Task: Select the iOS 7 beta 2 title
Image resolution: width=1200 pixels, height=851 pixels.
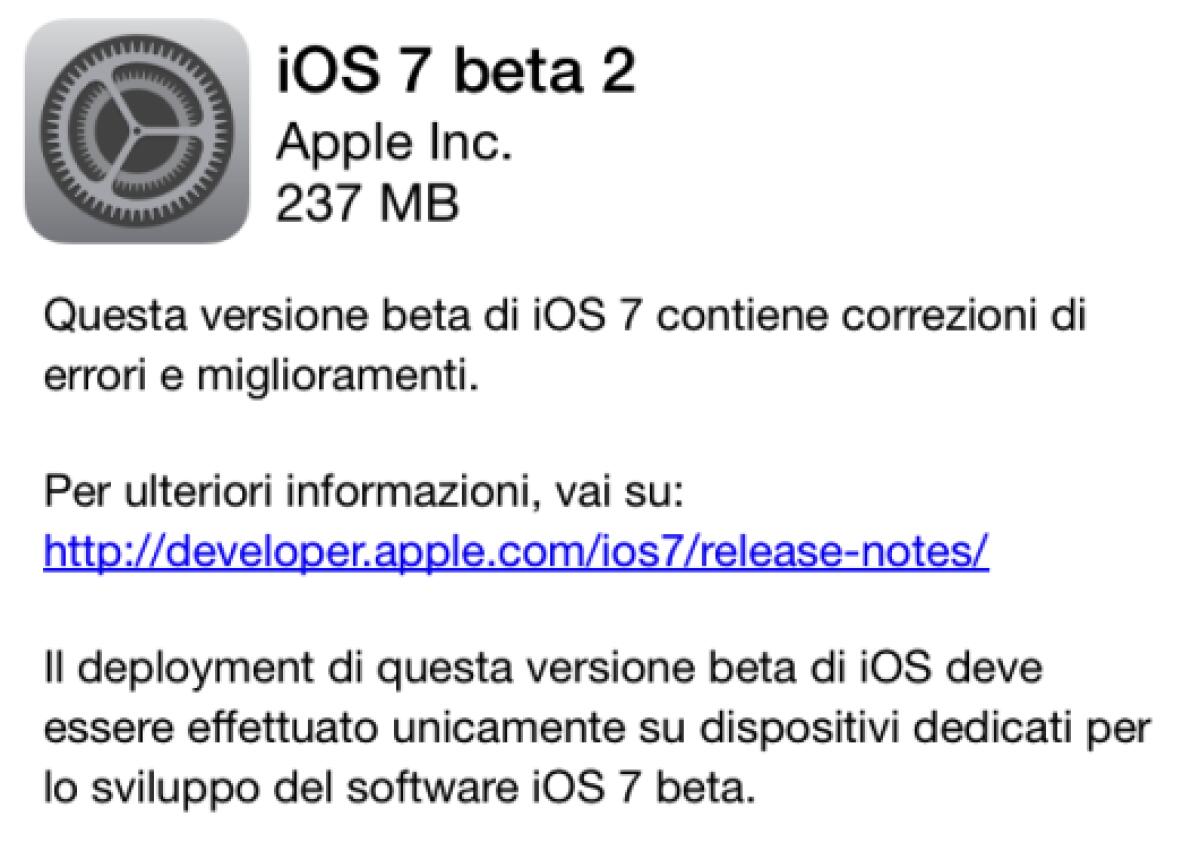Action: (x=455, y=70)
